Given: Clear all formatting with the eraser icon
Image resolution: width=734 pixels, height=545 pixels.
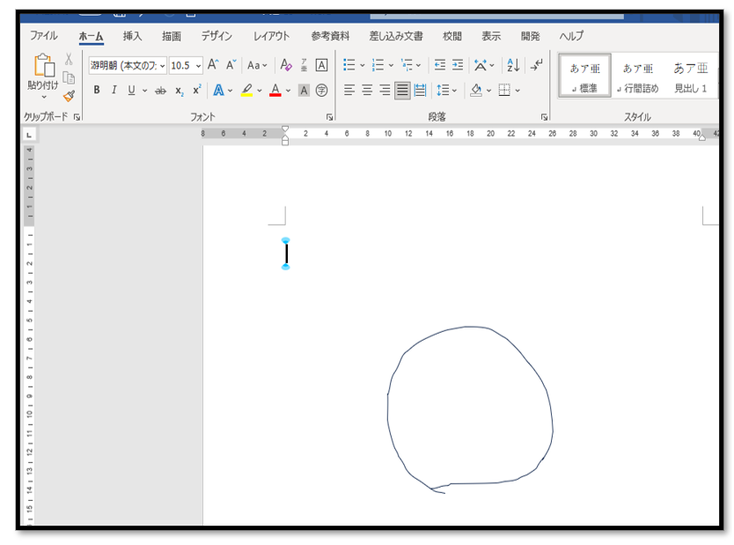Looking at the screenshot, I should (x=287, y=65).
